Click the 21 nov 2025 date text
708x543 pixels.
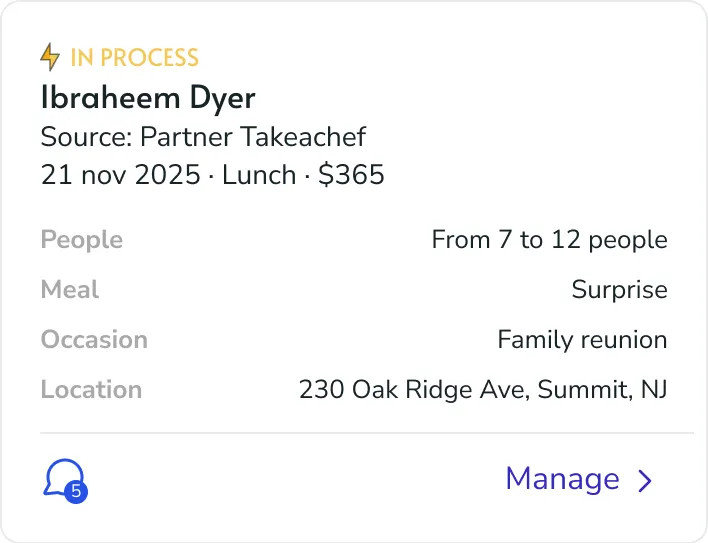(120, 175)
